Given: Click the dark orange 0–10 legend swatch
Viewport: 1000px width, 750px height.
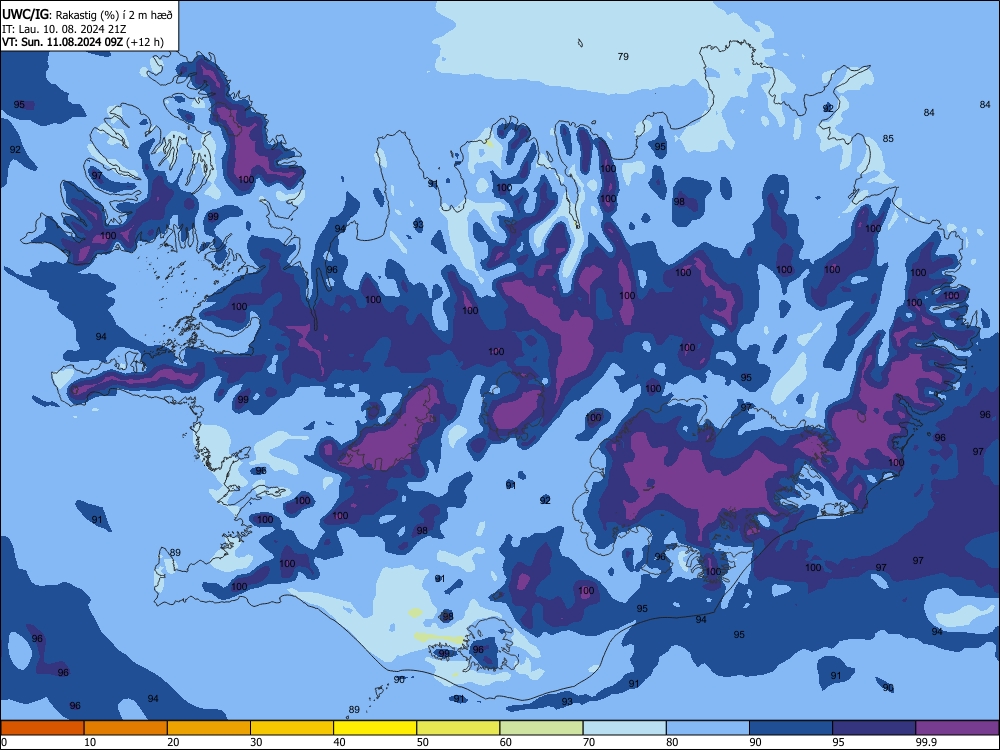Looking at the screenshot, I should point(42,728).
